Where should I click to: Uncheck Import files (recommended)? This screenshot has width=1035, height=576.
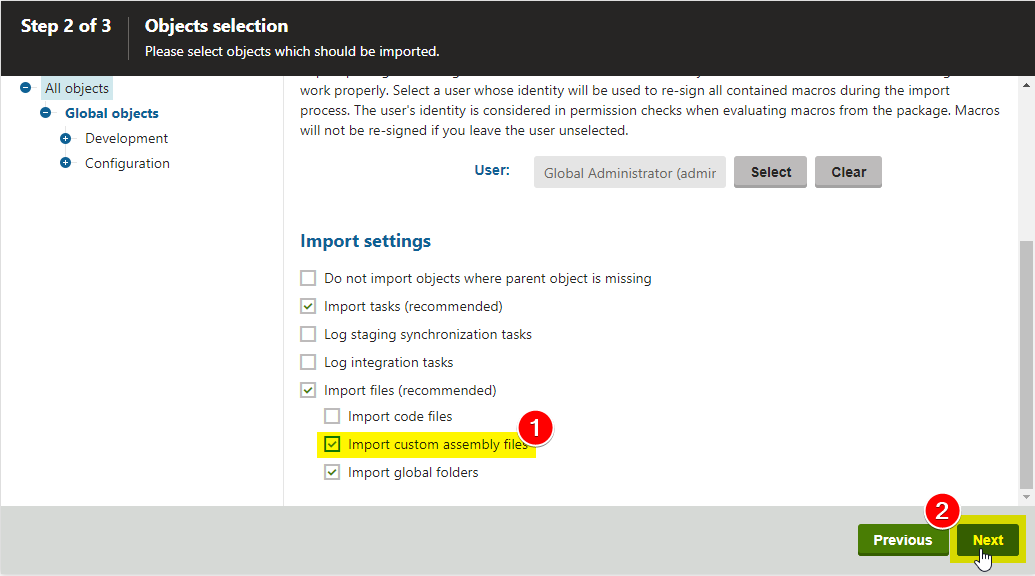click(308, 390)
